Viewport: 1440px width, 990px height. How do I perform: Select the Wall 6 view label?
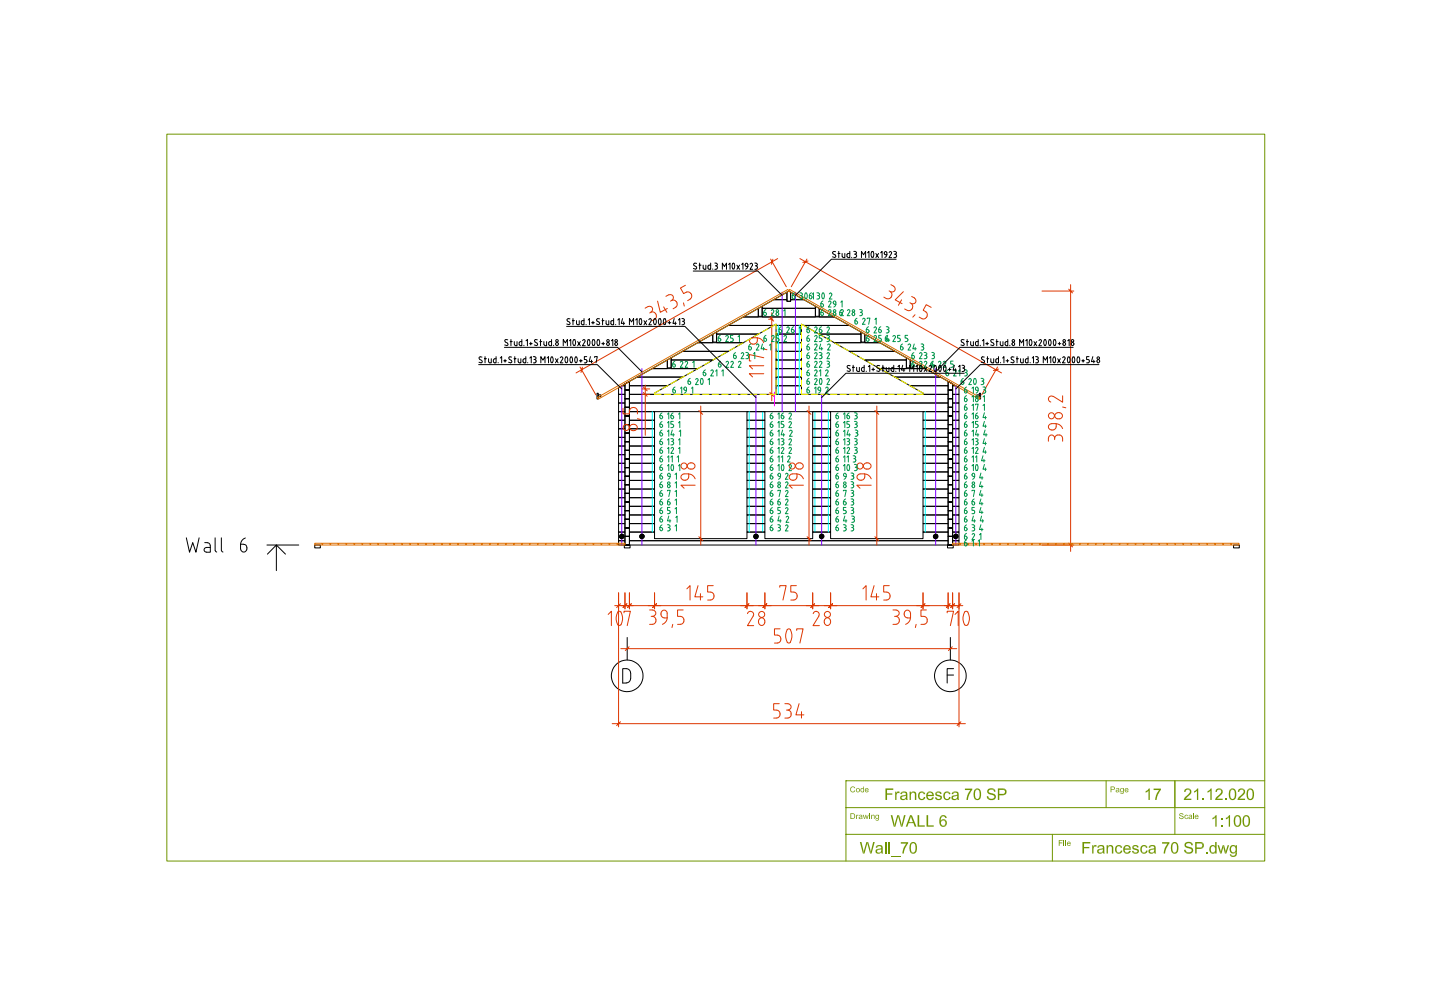[217, 546]
